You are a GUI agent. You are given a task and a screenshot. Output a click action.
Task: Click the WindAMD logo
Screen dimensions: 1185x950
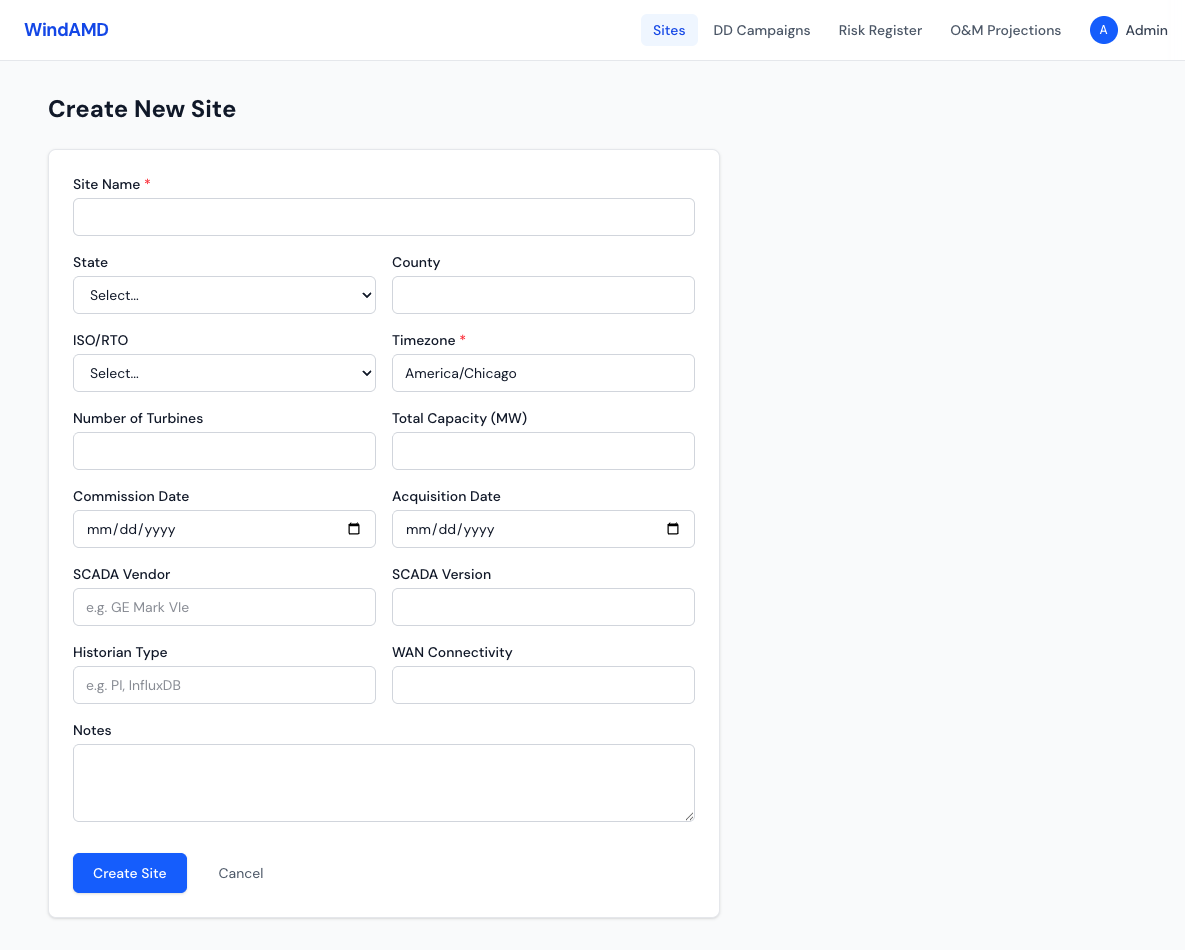pyautogui.click(x=66, y=29)
